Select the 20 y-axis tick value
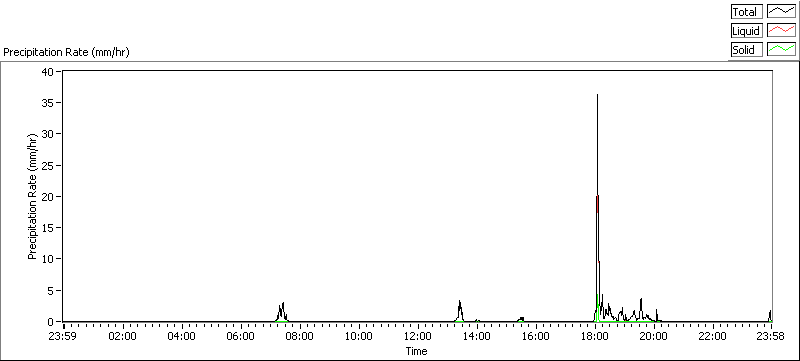This screenshot has width=800, height=361. [48, 196]
